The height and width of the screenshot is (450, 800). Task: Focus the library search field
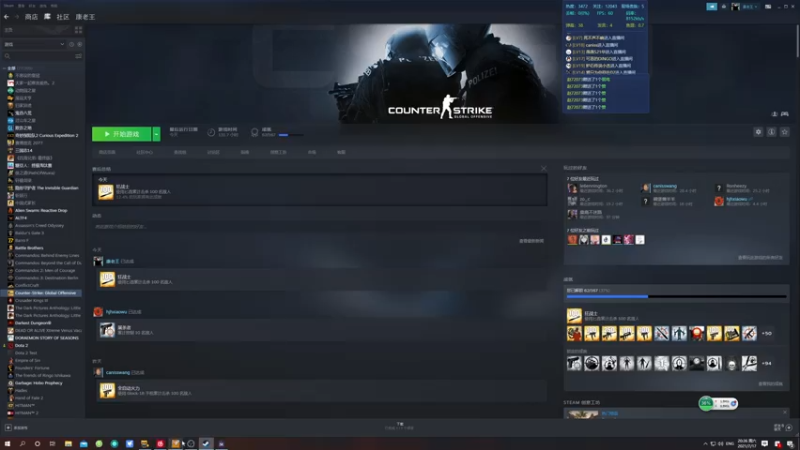coord(39,56)
